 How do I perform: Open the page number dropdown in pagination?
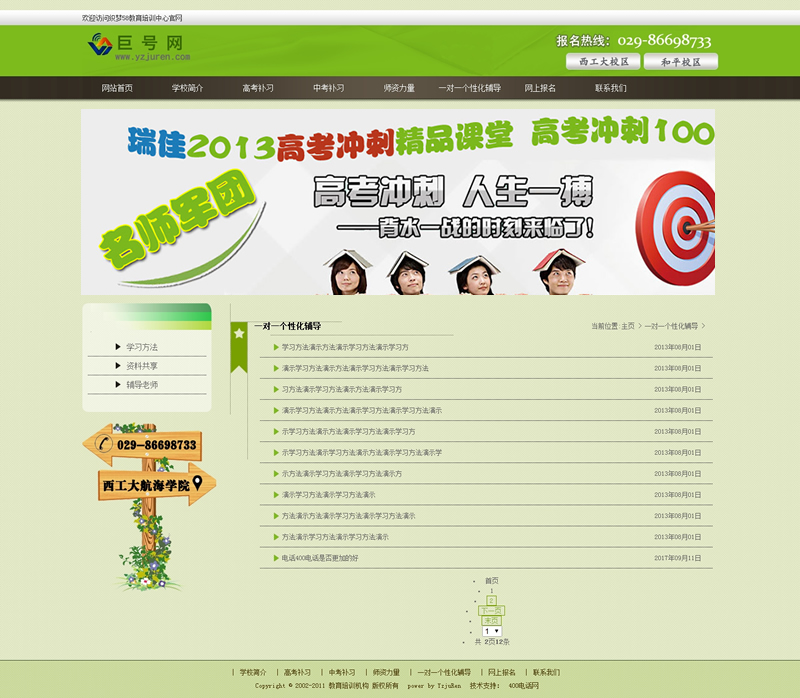point(492,631)
